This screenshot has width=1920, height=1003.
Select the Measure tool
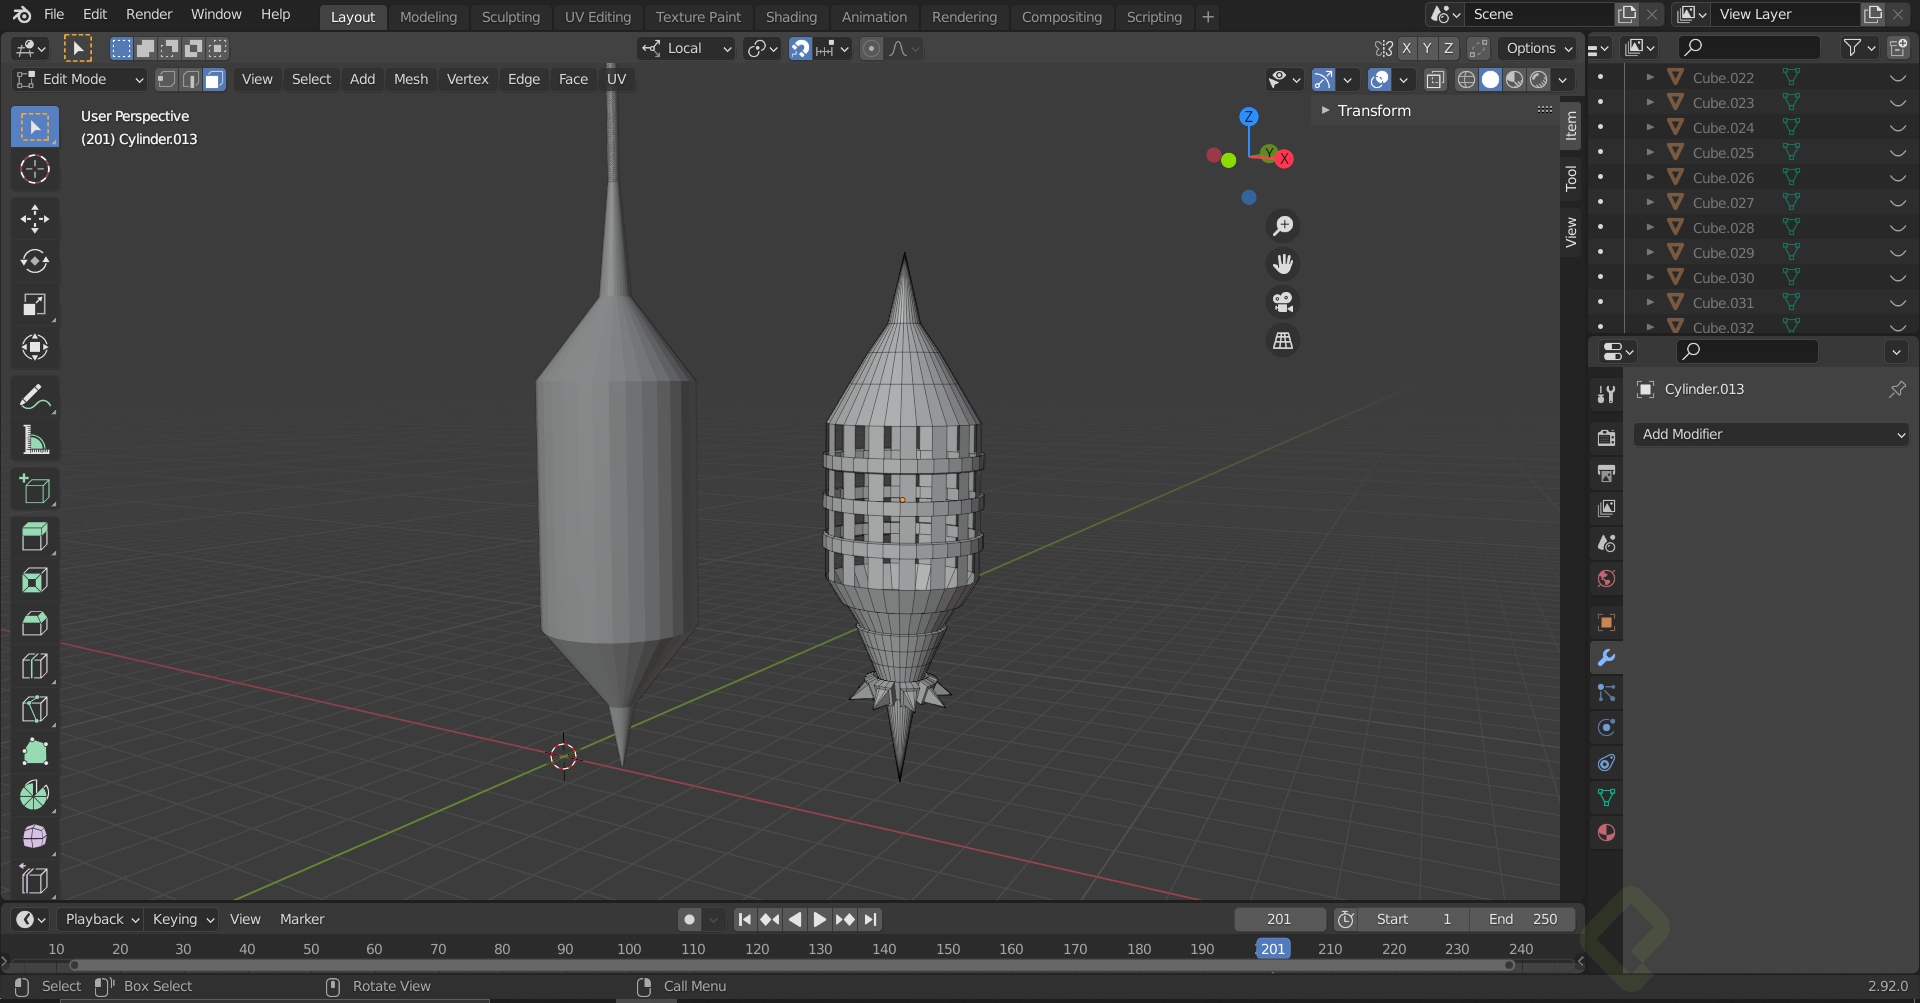click(x=35, y=441)
